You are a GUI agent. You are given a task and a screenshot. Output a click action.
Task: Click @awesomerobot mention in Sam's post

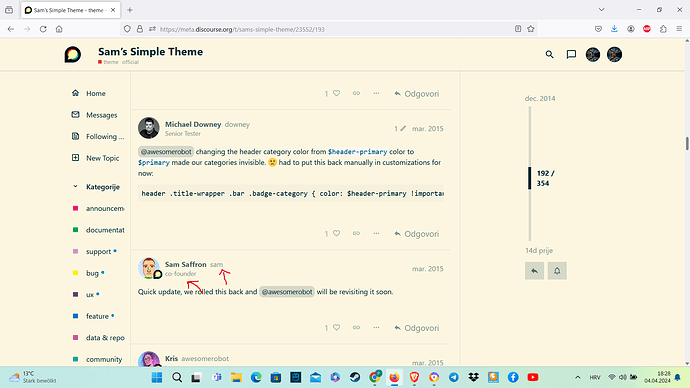tap(287, 292)
